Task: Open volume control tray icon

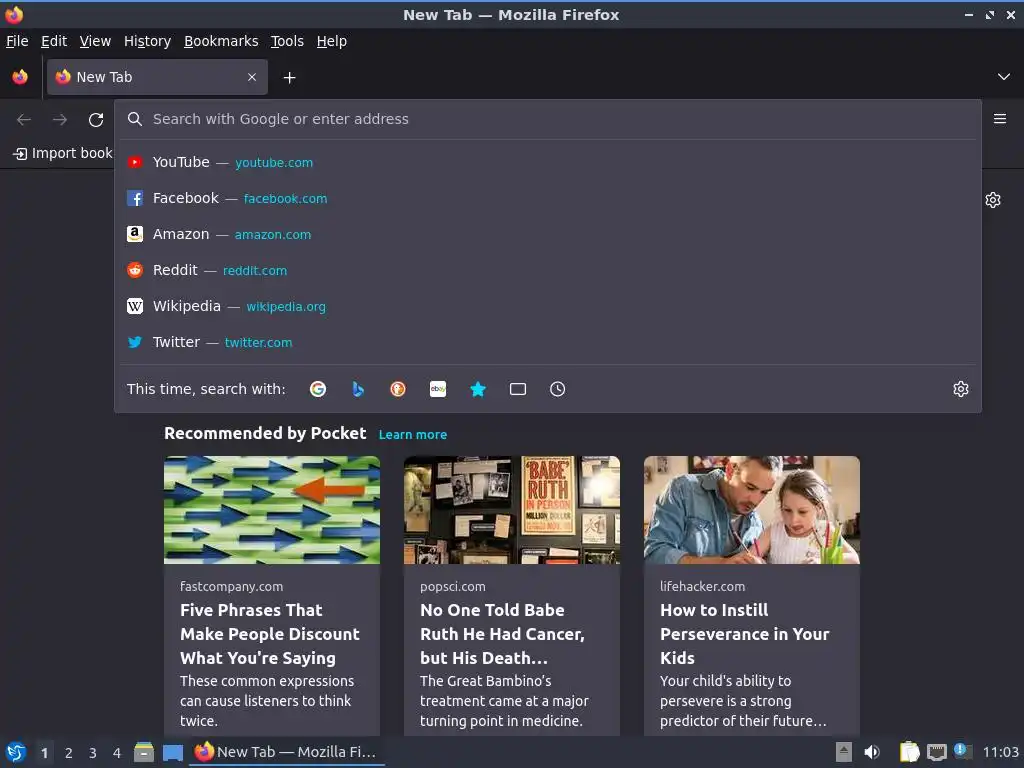Action: [x=872, y=752]
